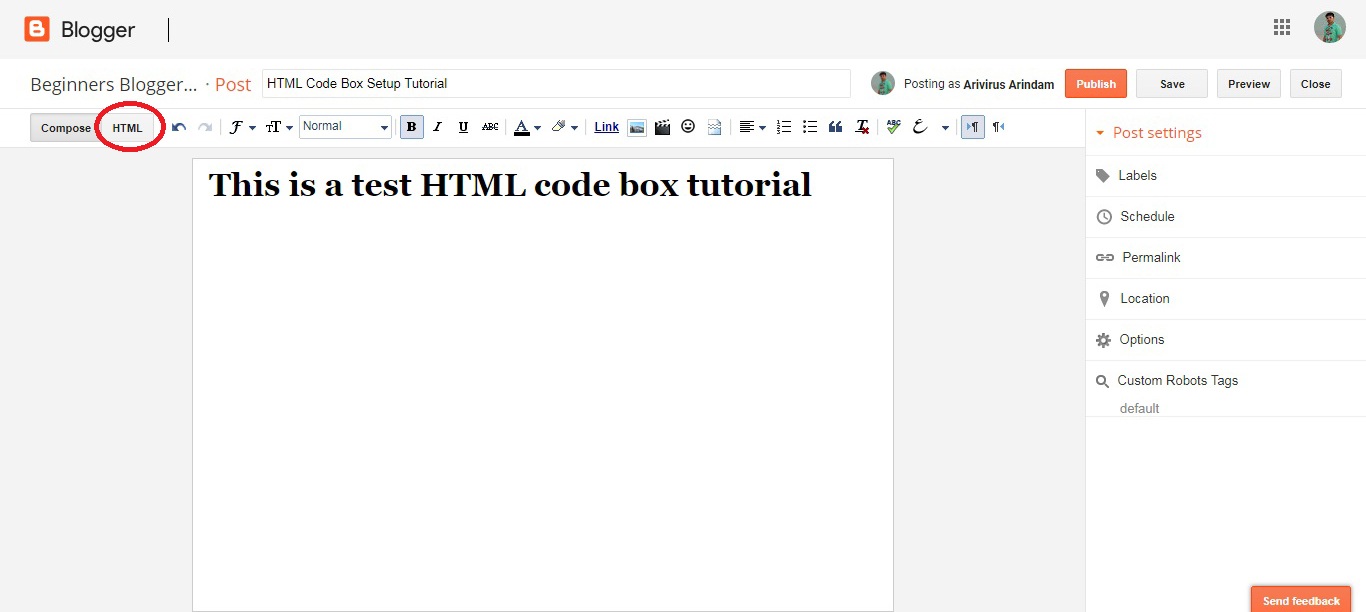Toggle italic formatting
Screen dimensions: 1366x612
coord(437,127)
